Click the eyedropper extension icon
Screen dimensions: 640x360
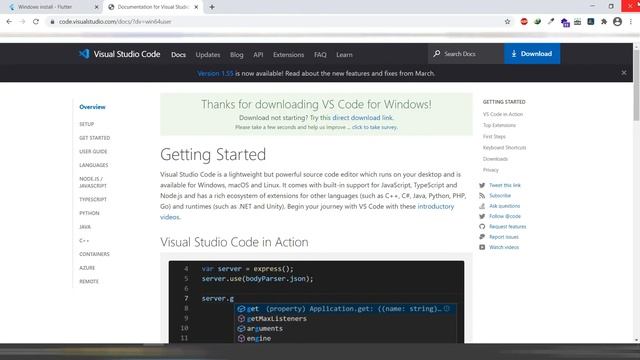pyautogui.click(x=551, y=22)
